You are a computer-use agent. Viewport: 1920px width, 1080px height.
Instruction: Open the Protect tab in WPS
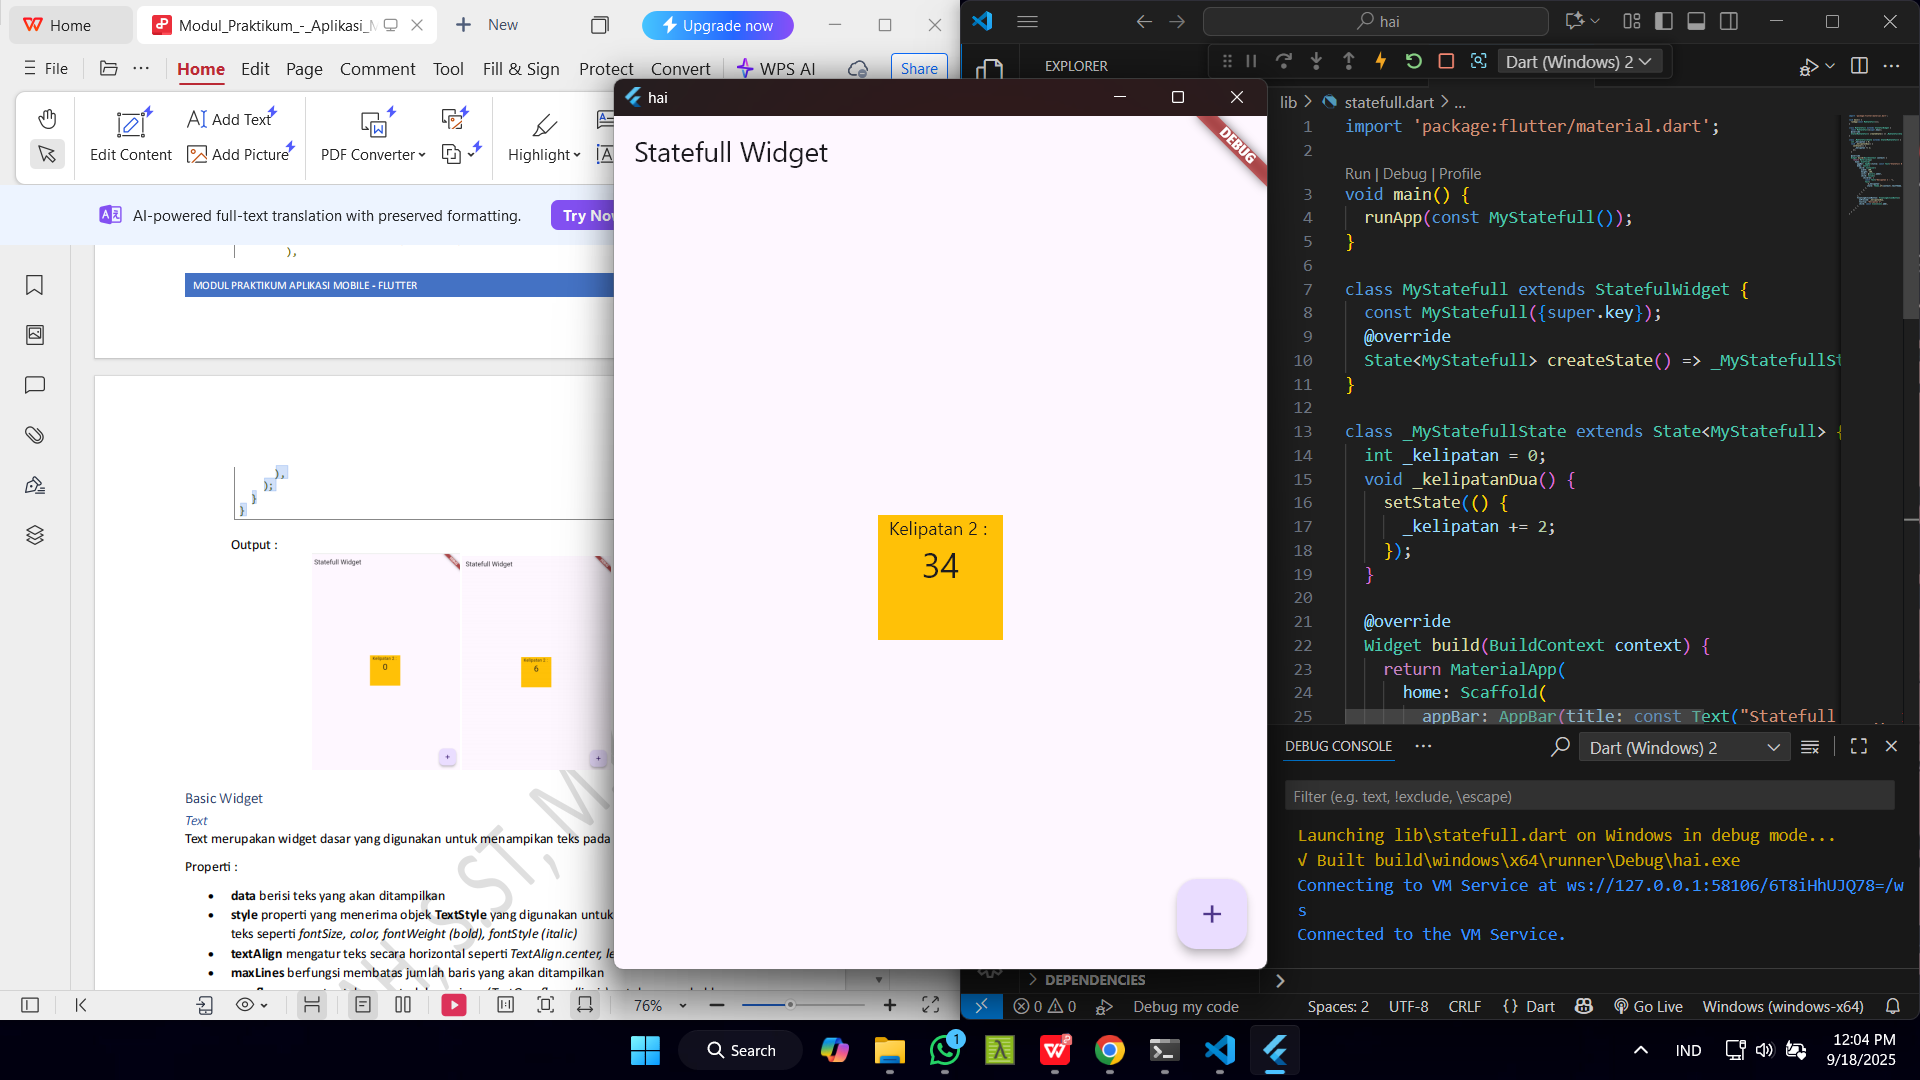point(606,69)
